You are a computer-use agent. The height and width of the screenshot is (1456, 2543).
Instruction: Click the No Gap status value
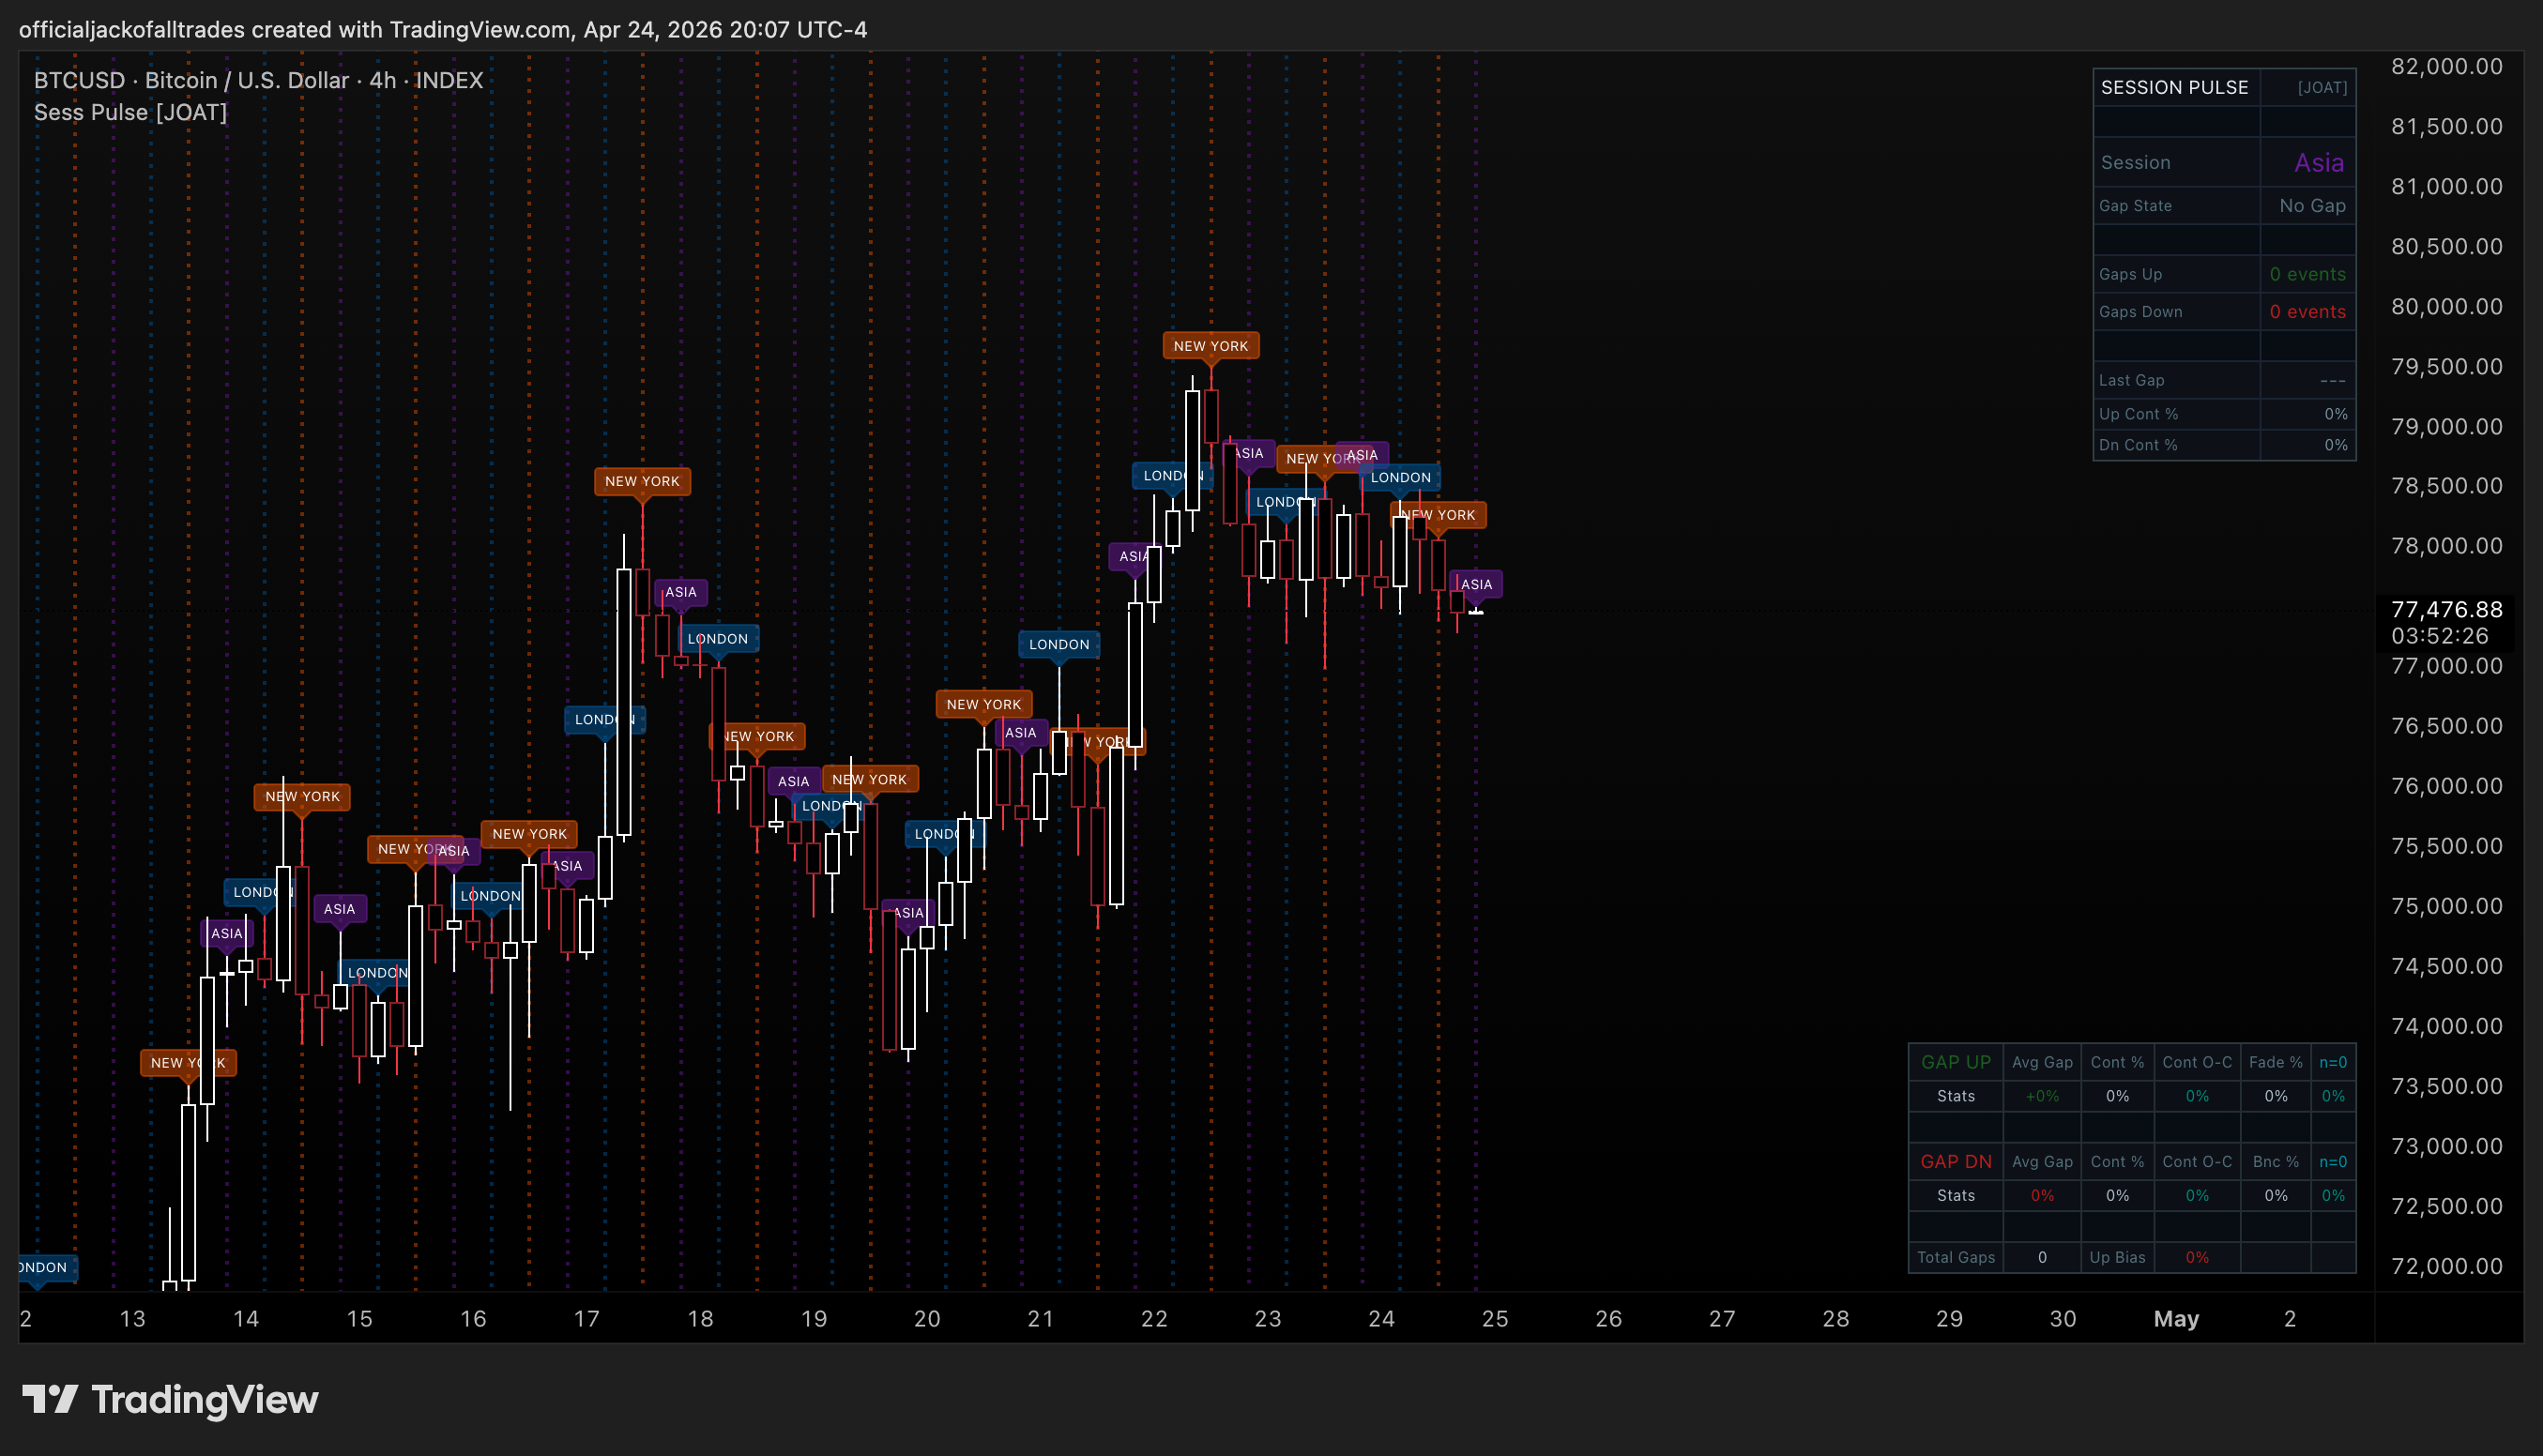(x=2312, y=206)
